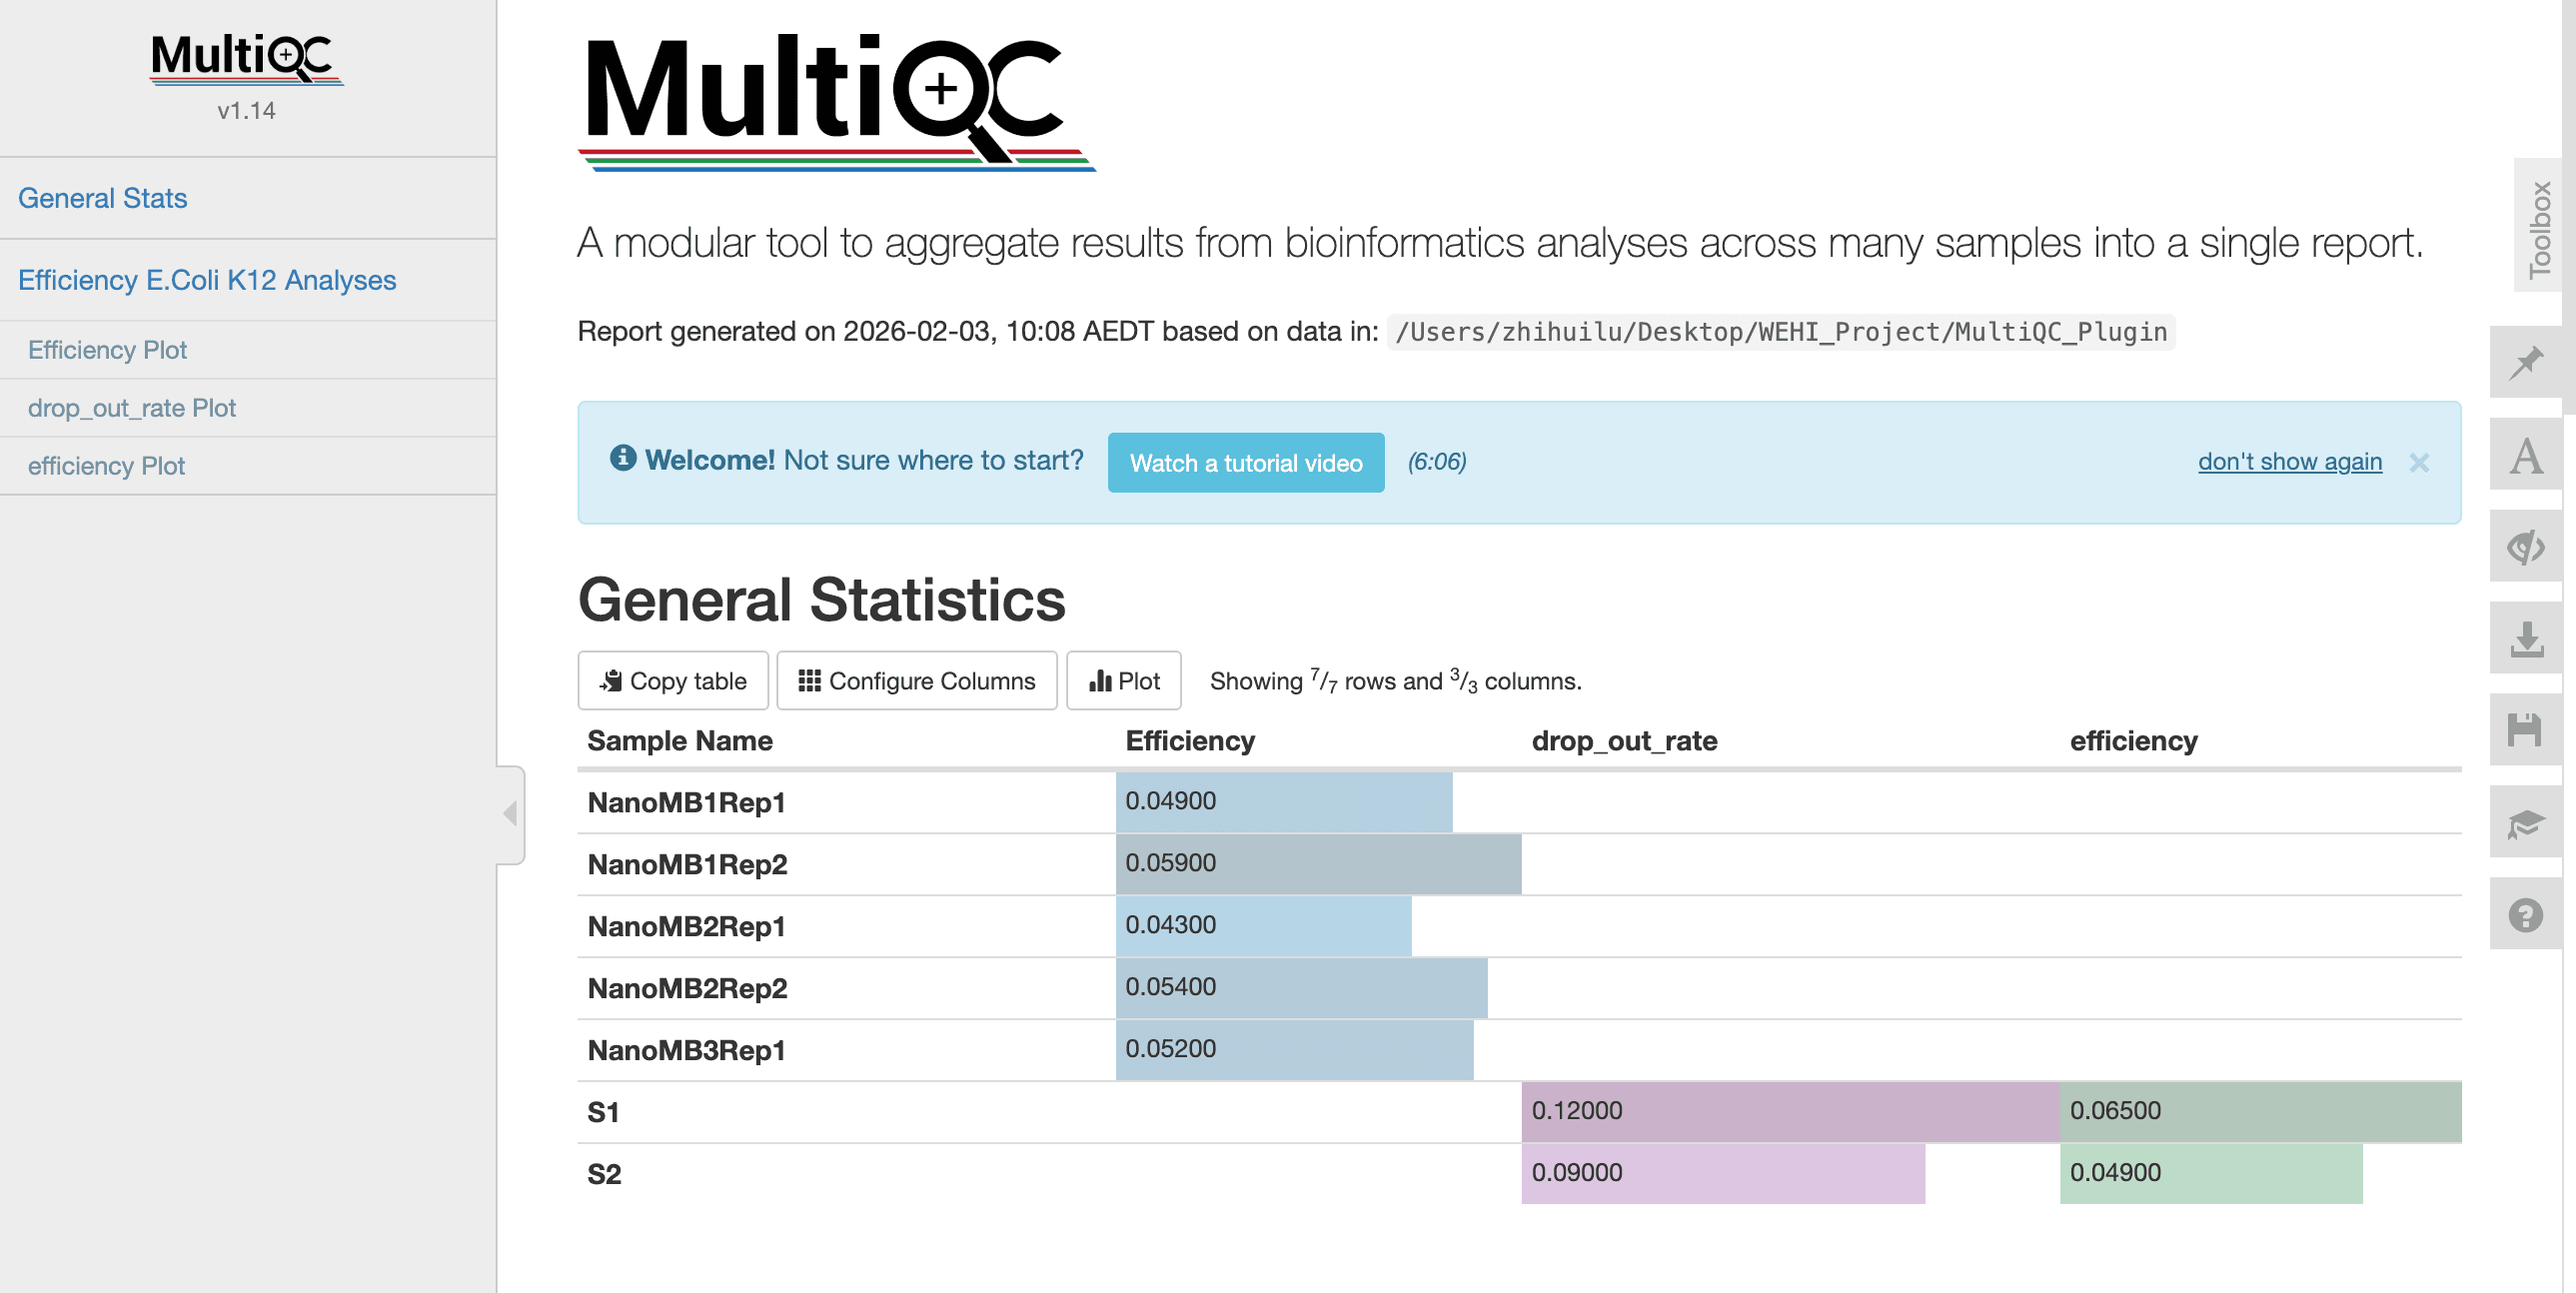The image size is (2576, 1293).
Task: Click the v1.14 version label
Action: coord(246,111)
